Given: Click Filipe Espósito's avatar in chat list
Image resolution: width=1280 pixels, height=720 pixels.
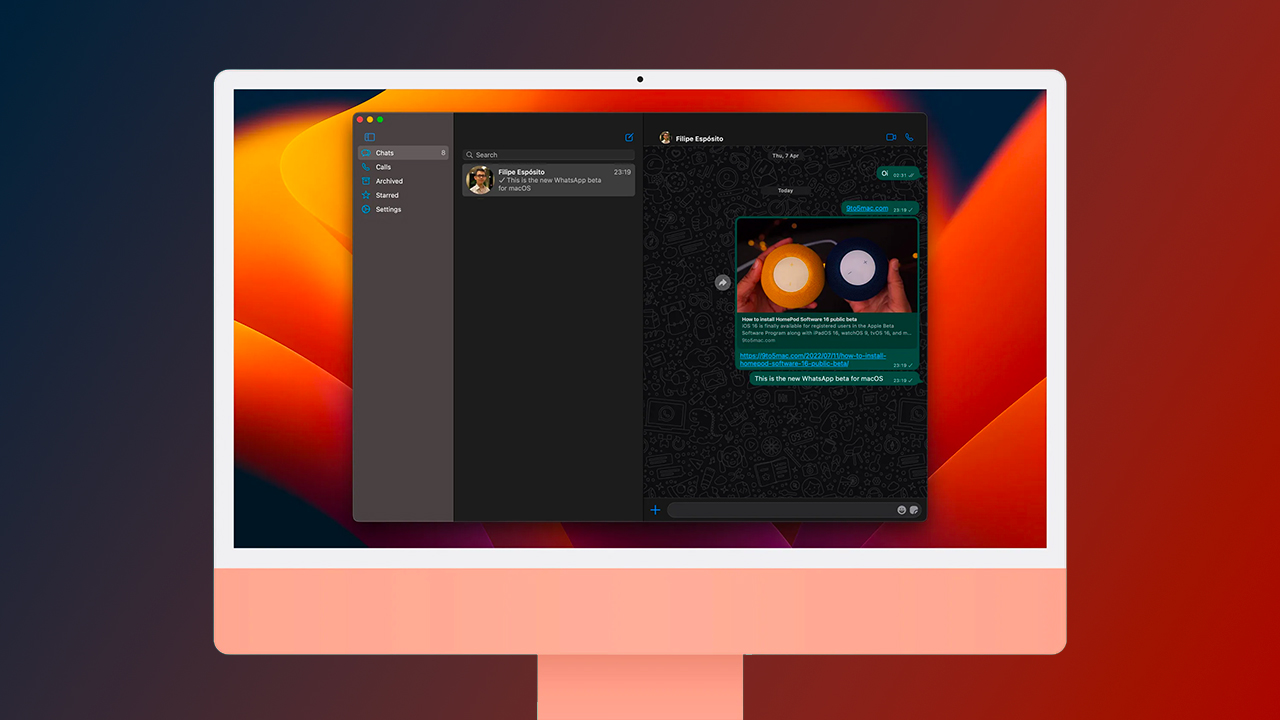Looking at the screenshot, I should tap(480, 180).
